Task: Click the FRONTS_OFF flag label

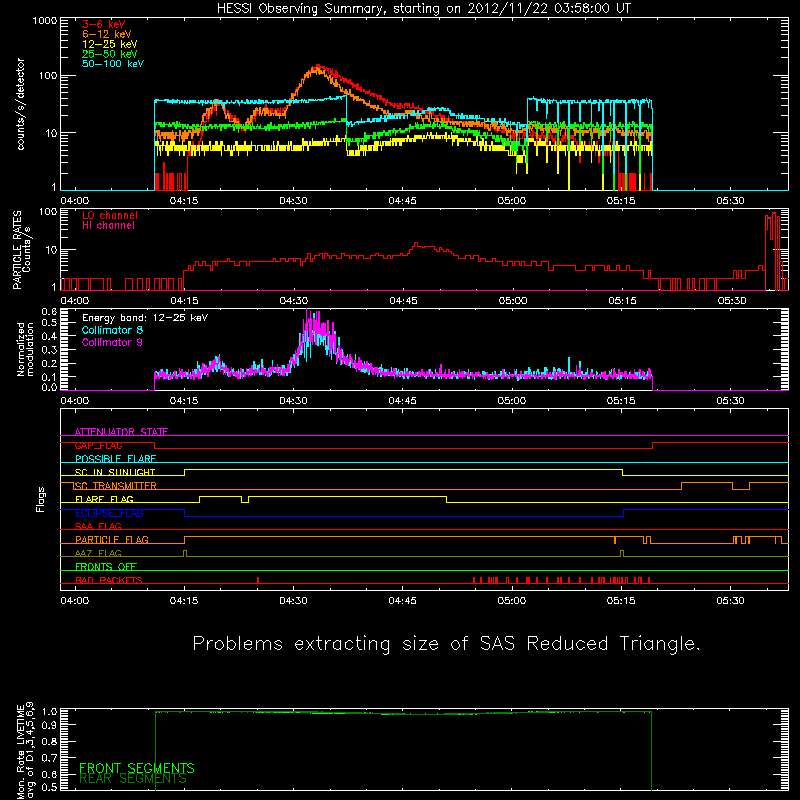Action: coord(106,567)
